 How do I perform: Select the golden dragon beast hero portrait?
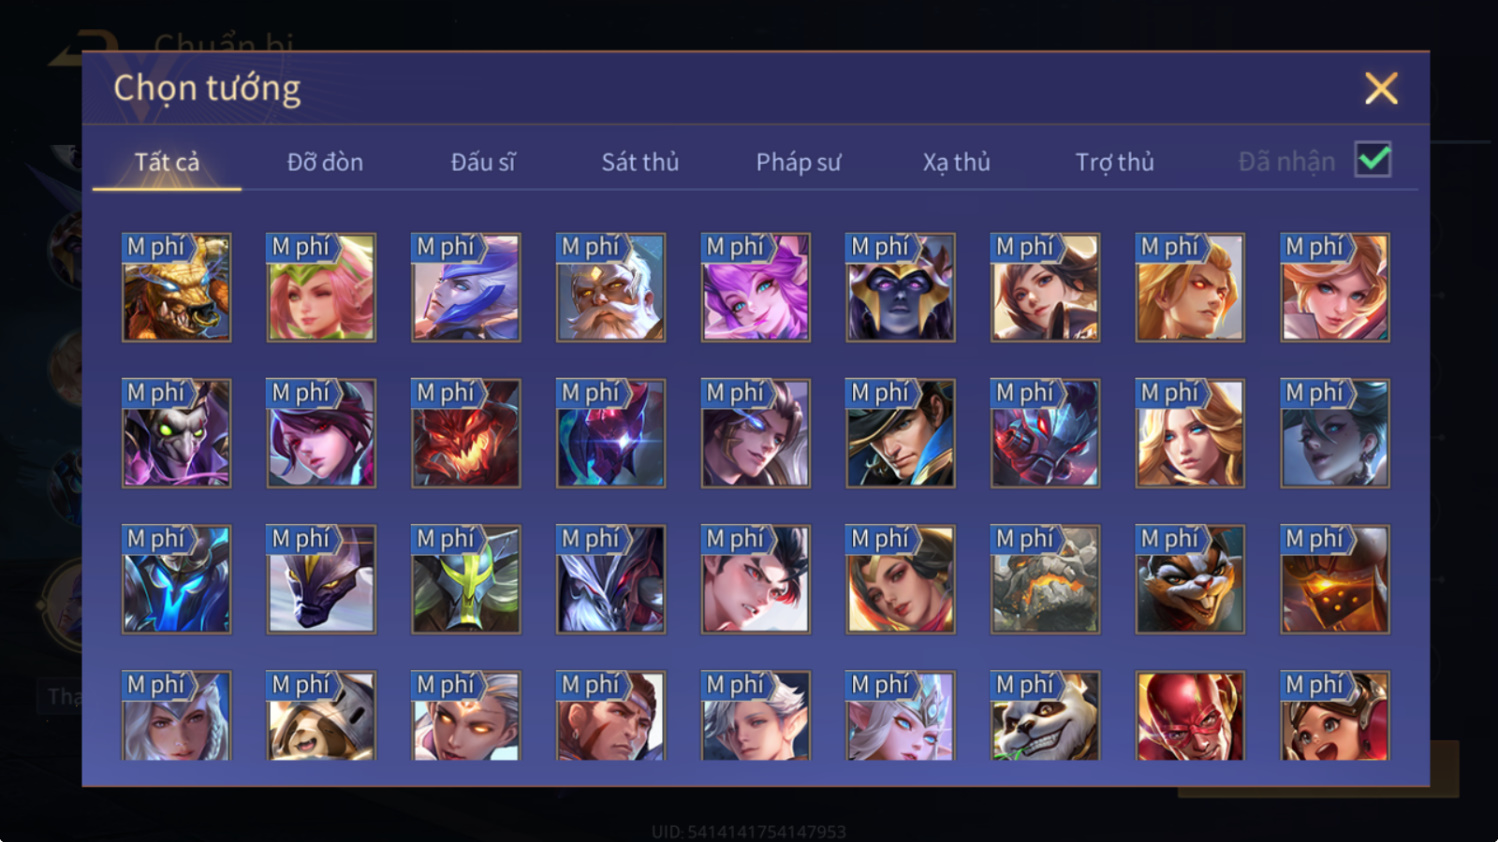pyautogui.click(x=176, y=288)
